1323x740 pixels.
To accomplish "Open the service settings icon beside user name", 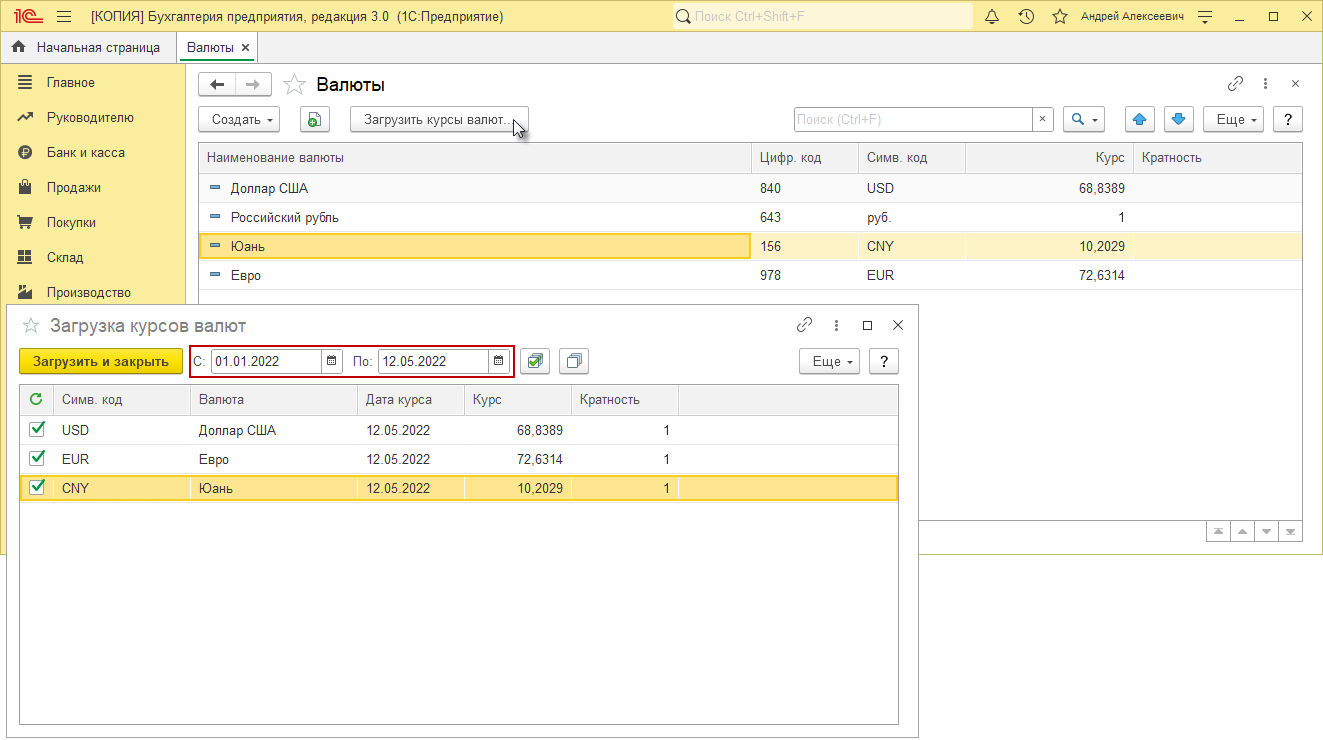I will pyautogui.click(x=1205, y=17).
